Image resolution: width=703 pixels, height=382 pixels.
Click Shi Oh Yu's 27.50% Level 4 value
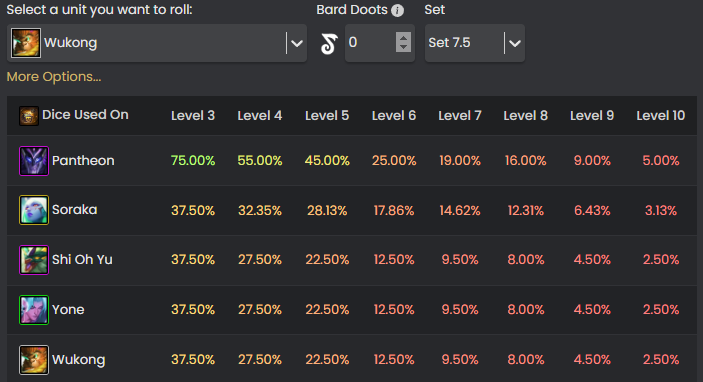pyautogui.click(x=260, y=260)
